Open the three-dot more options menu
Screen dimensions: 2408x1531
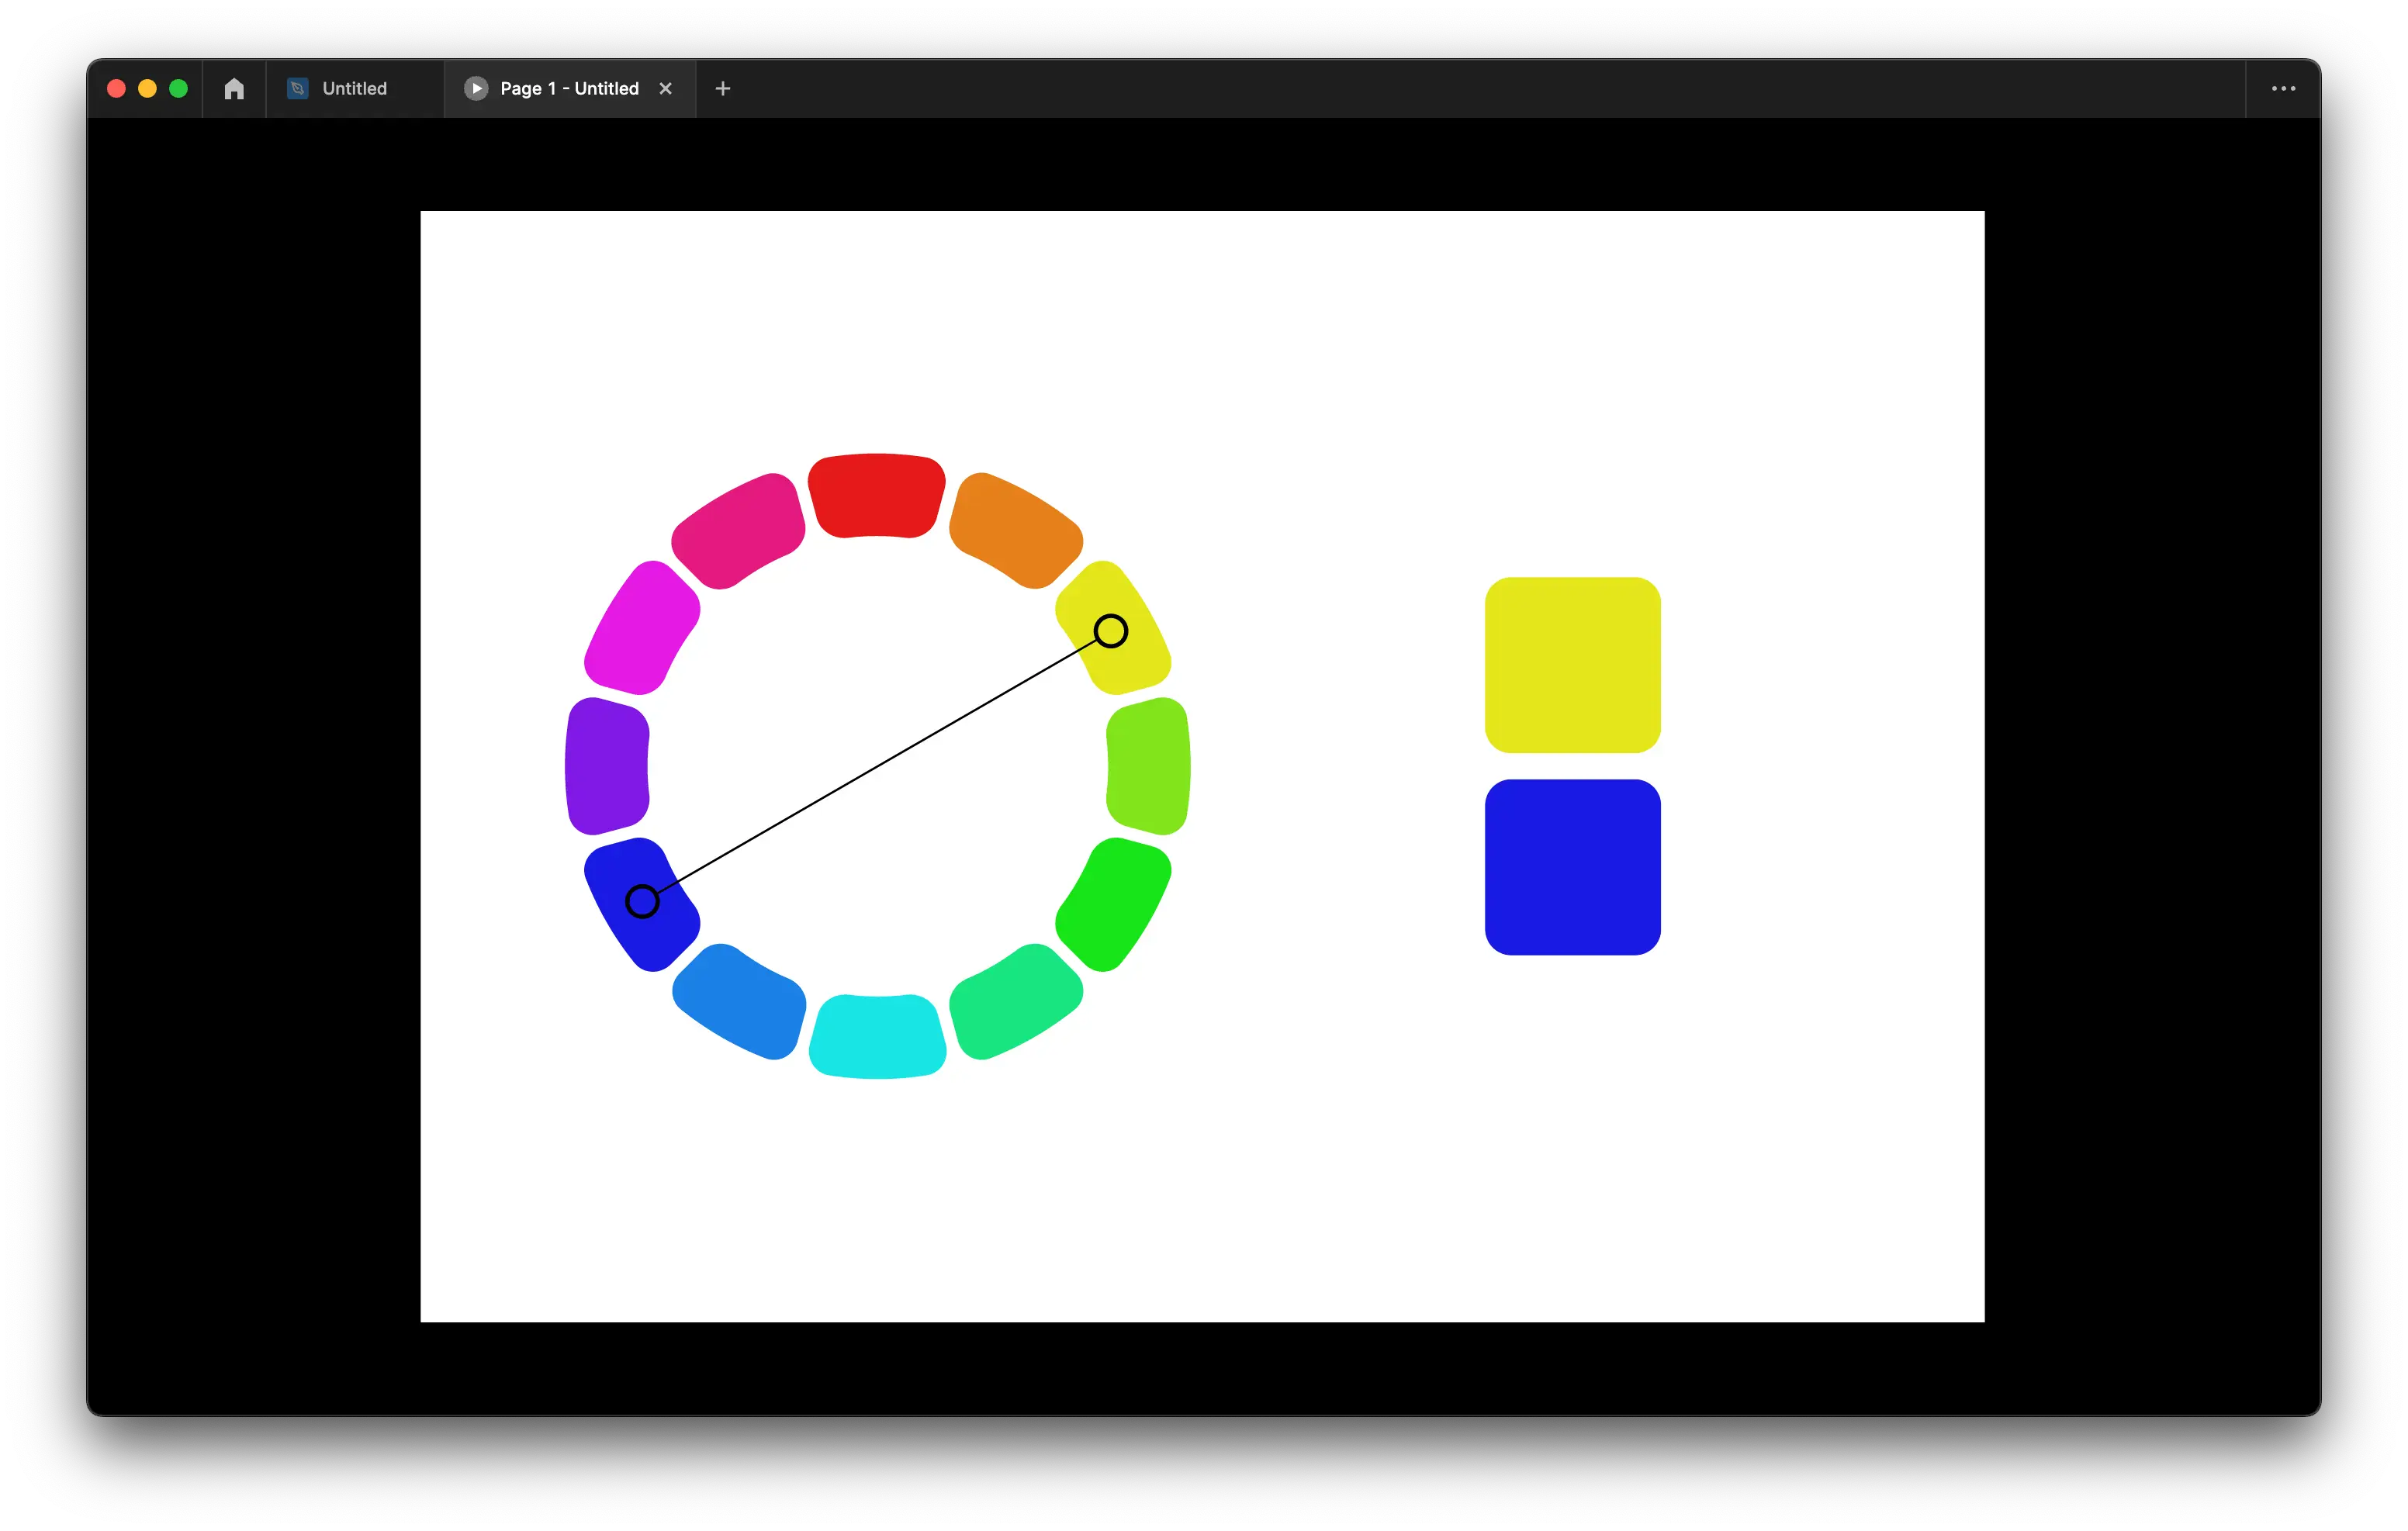[2283, 89]
